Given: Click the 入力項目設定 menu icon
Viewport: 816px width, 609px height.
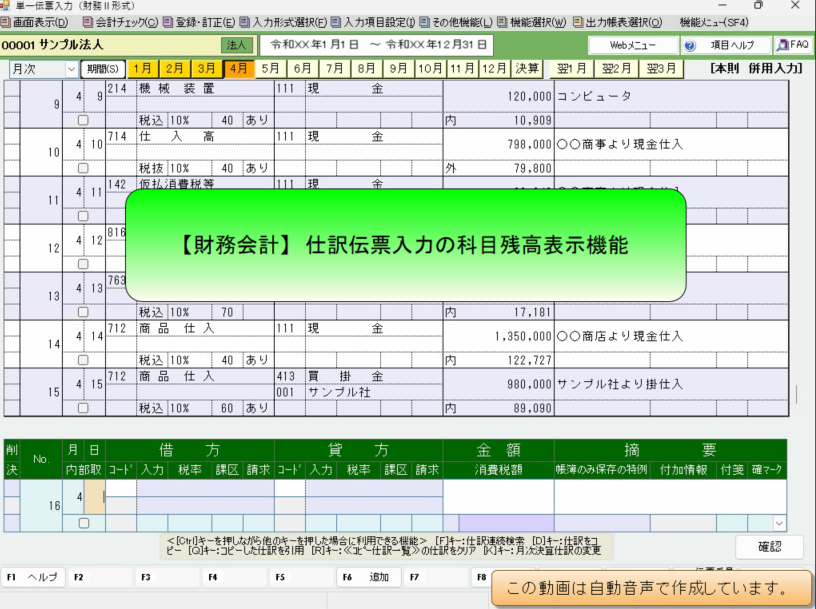Looking at the screenshot, I should [336, 22].
